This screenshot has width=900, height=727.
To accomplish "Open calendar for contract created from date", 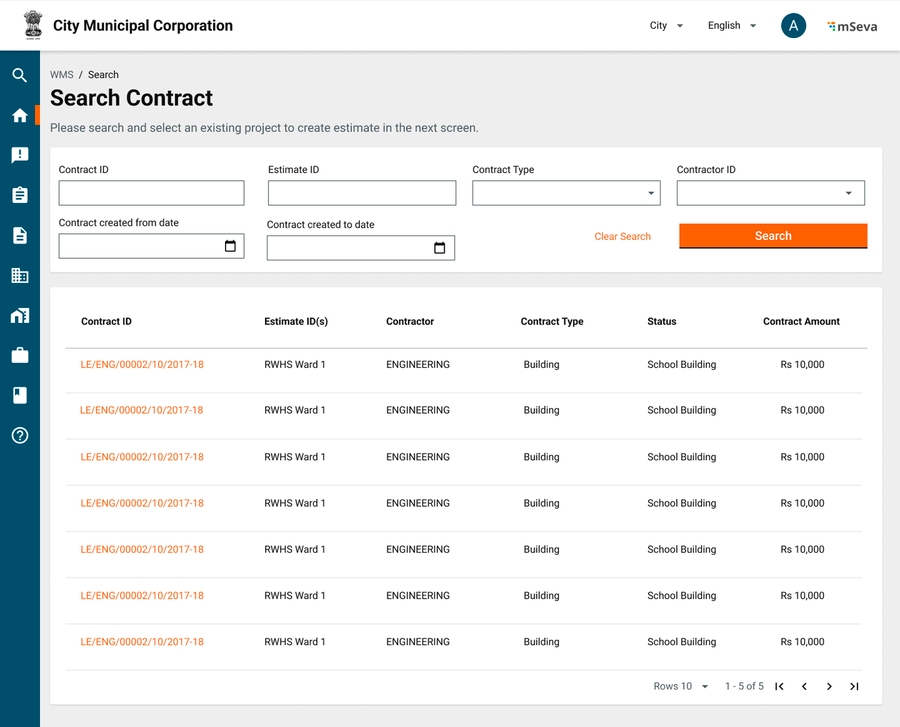I will tap(230, 246).
